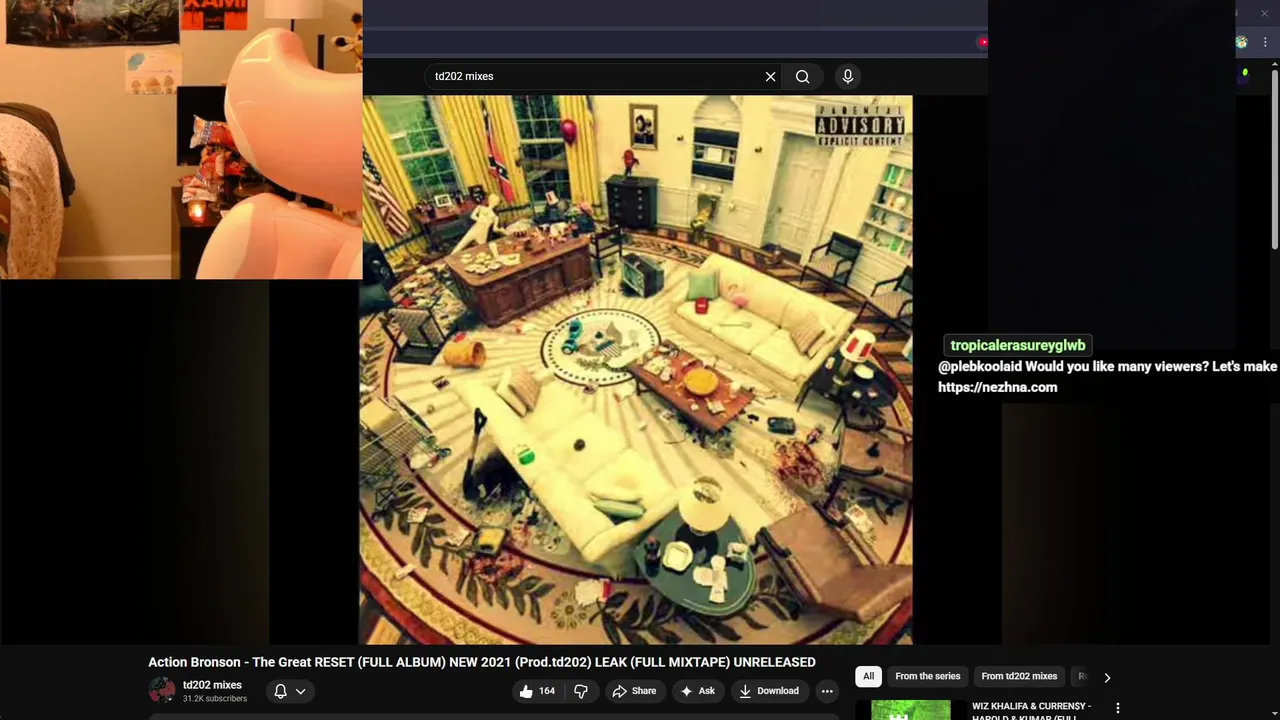Open the three-dot more actions menu
The height and width of the screenshot is (720, 1280).
(x=827, y=691)
